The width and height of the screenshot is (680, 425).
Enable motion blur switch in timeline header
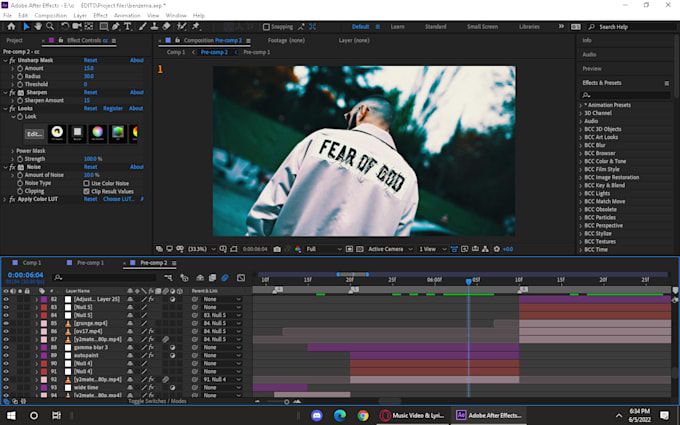pyautogui.click(x=225, y=278)
